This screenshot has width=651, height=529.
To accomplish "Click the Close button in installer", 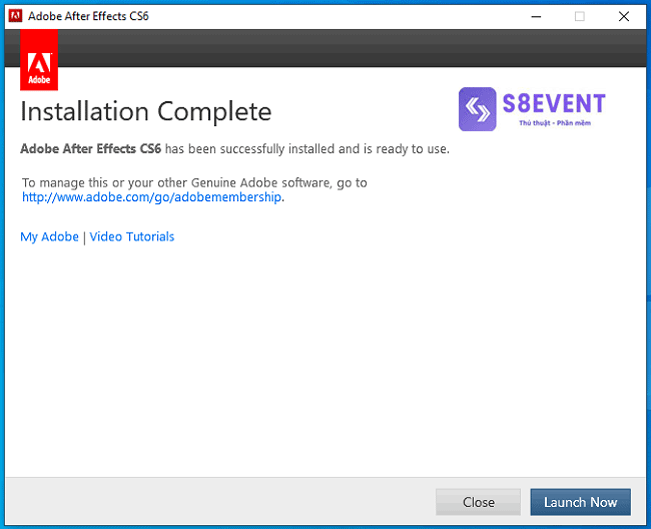I will pos(478,502).
